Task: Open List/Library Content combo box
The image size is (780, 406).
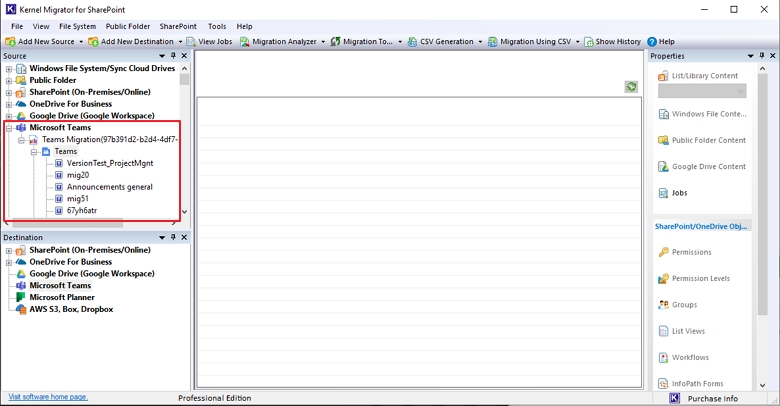Action: click(x=702, y=91)
